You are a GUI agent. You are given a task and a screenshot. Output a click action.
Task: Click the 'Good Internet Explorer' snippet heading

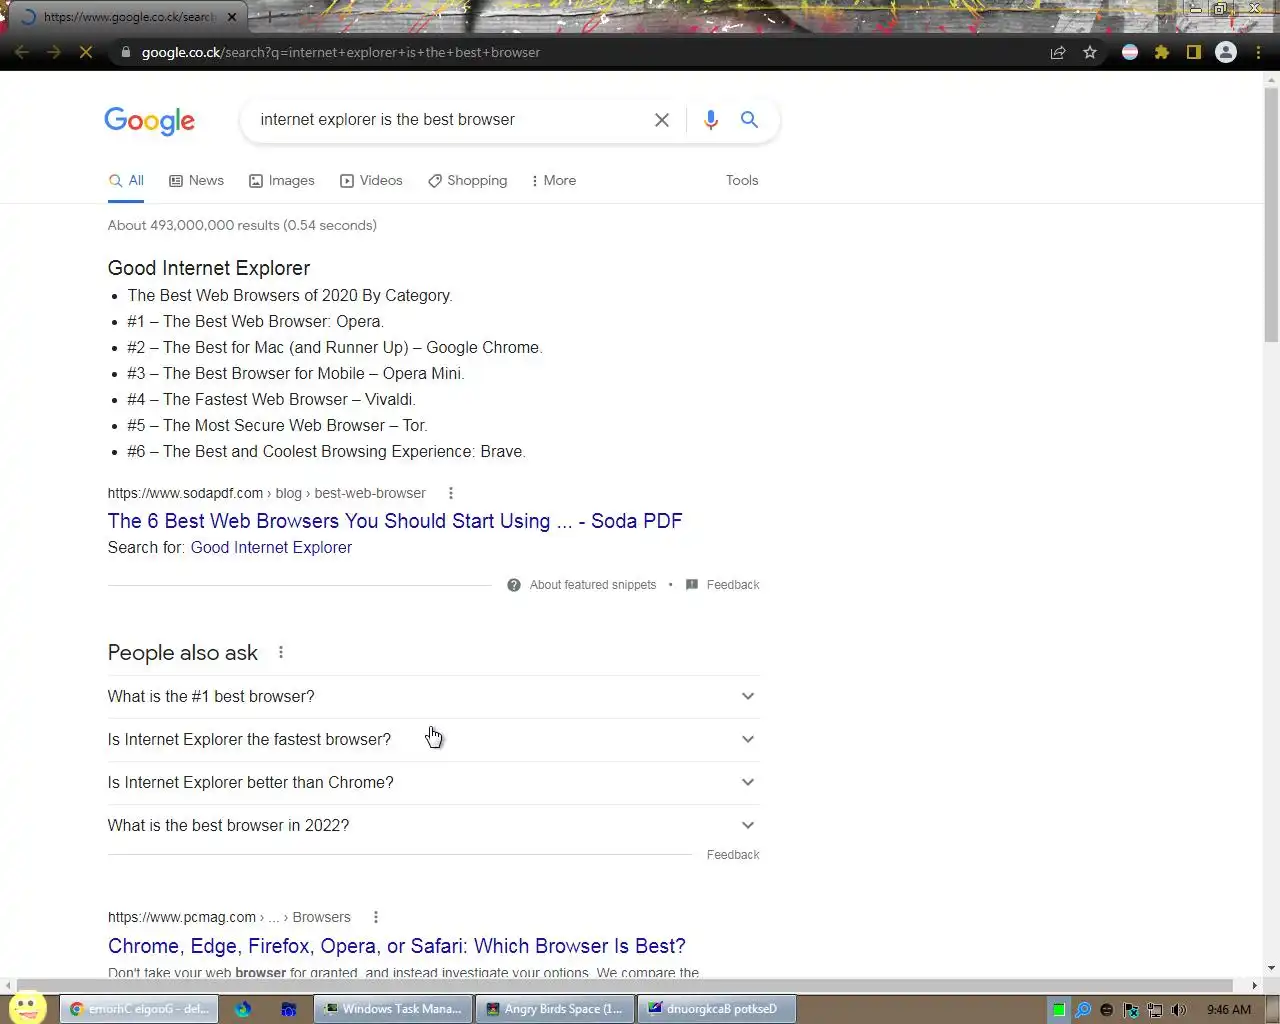click(x=209, y=268)
